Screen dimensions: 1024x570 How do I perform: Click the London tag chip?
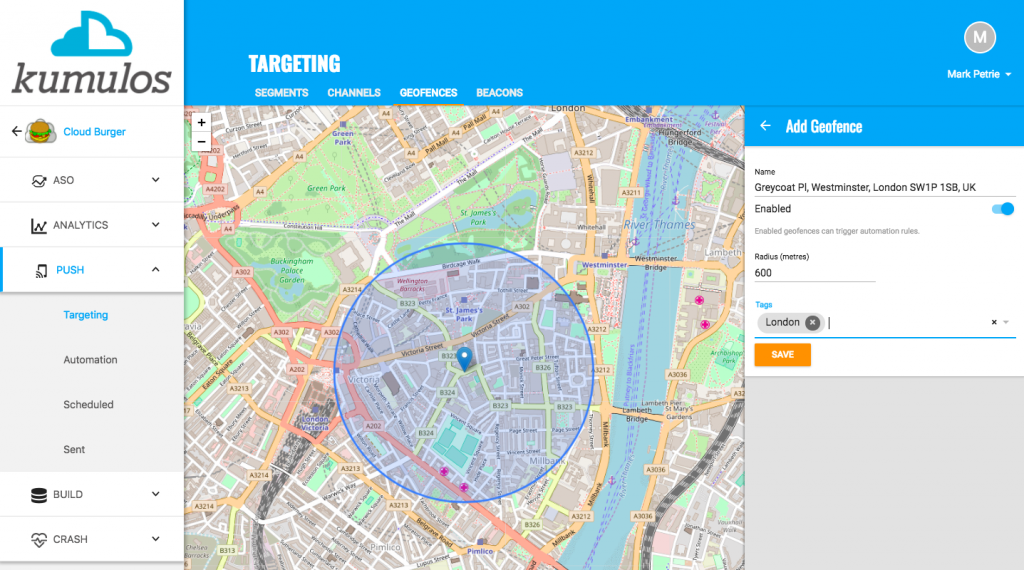point(791,323)
